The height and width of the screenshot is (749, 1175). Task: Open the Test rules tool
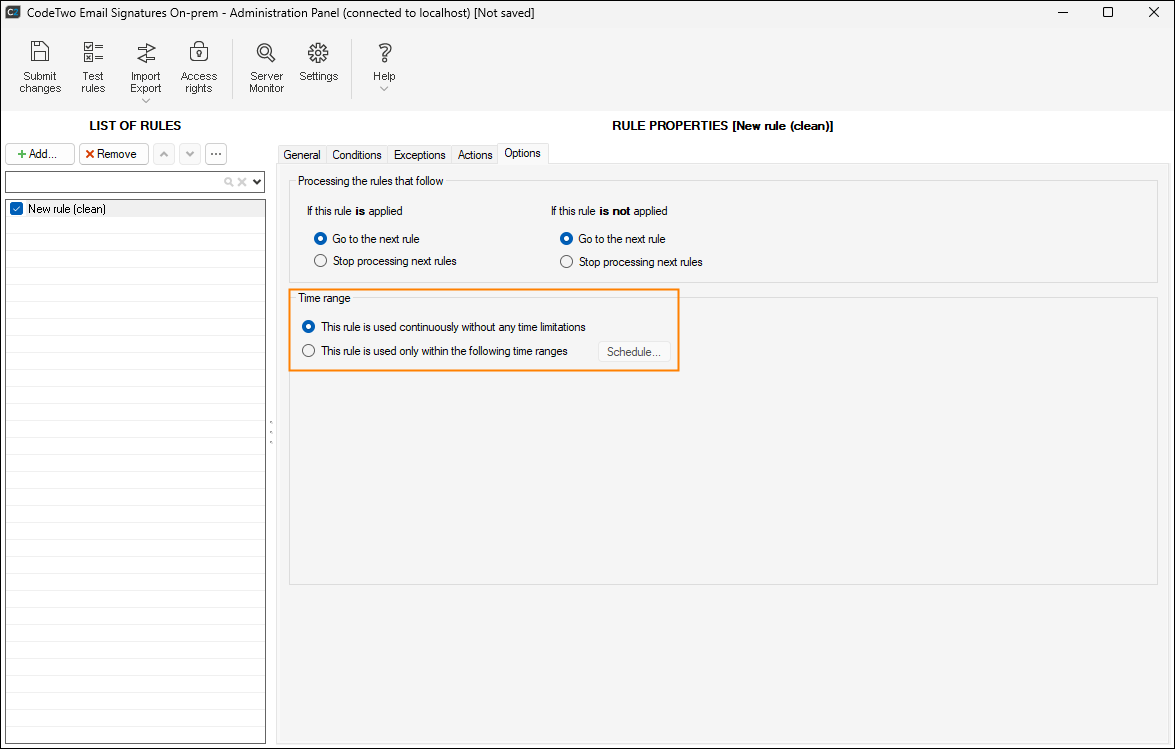(x=93, y=53)
